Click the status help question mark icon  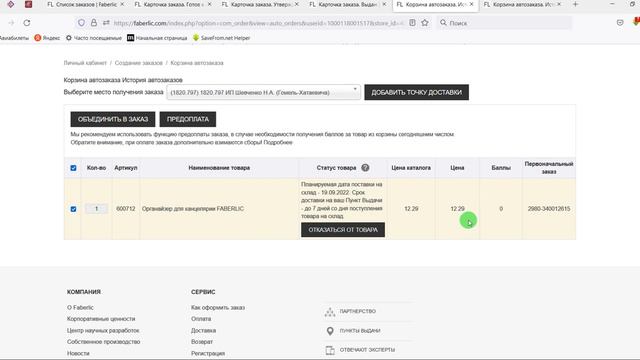click(365, 168)
